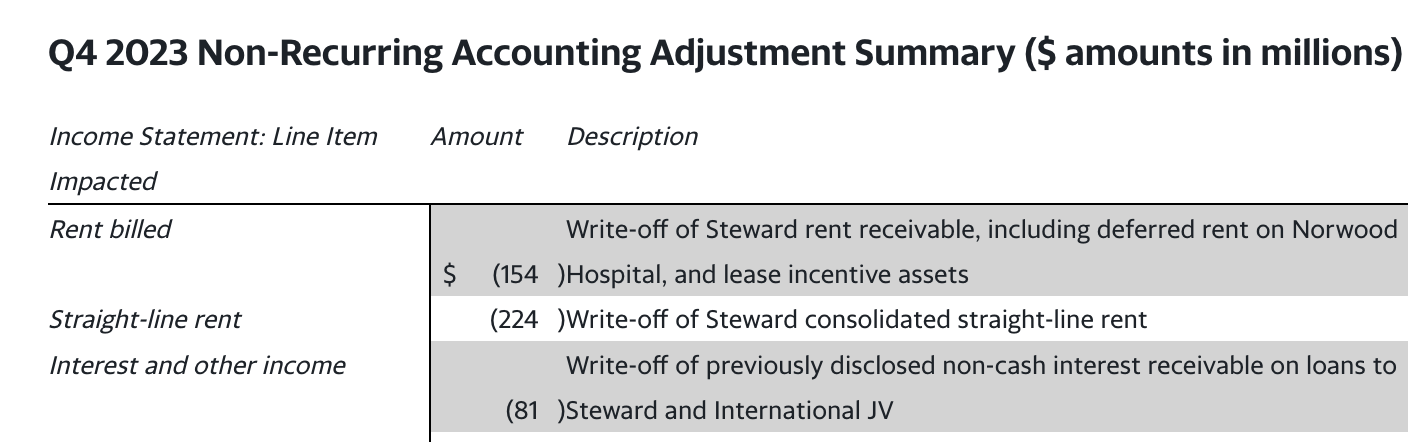Click the 'Straight-line rent' row label
1408x442 pixels.
pyautogui.click(x=145, y=320)
